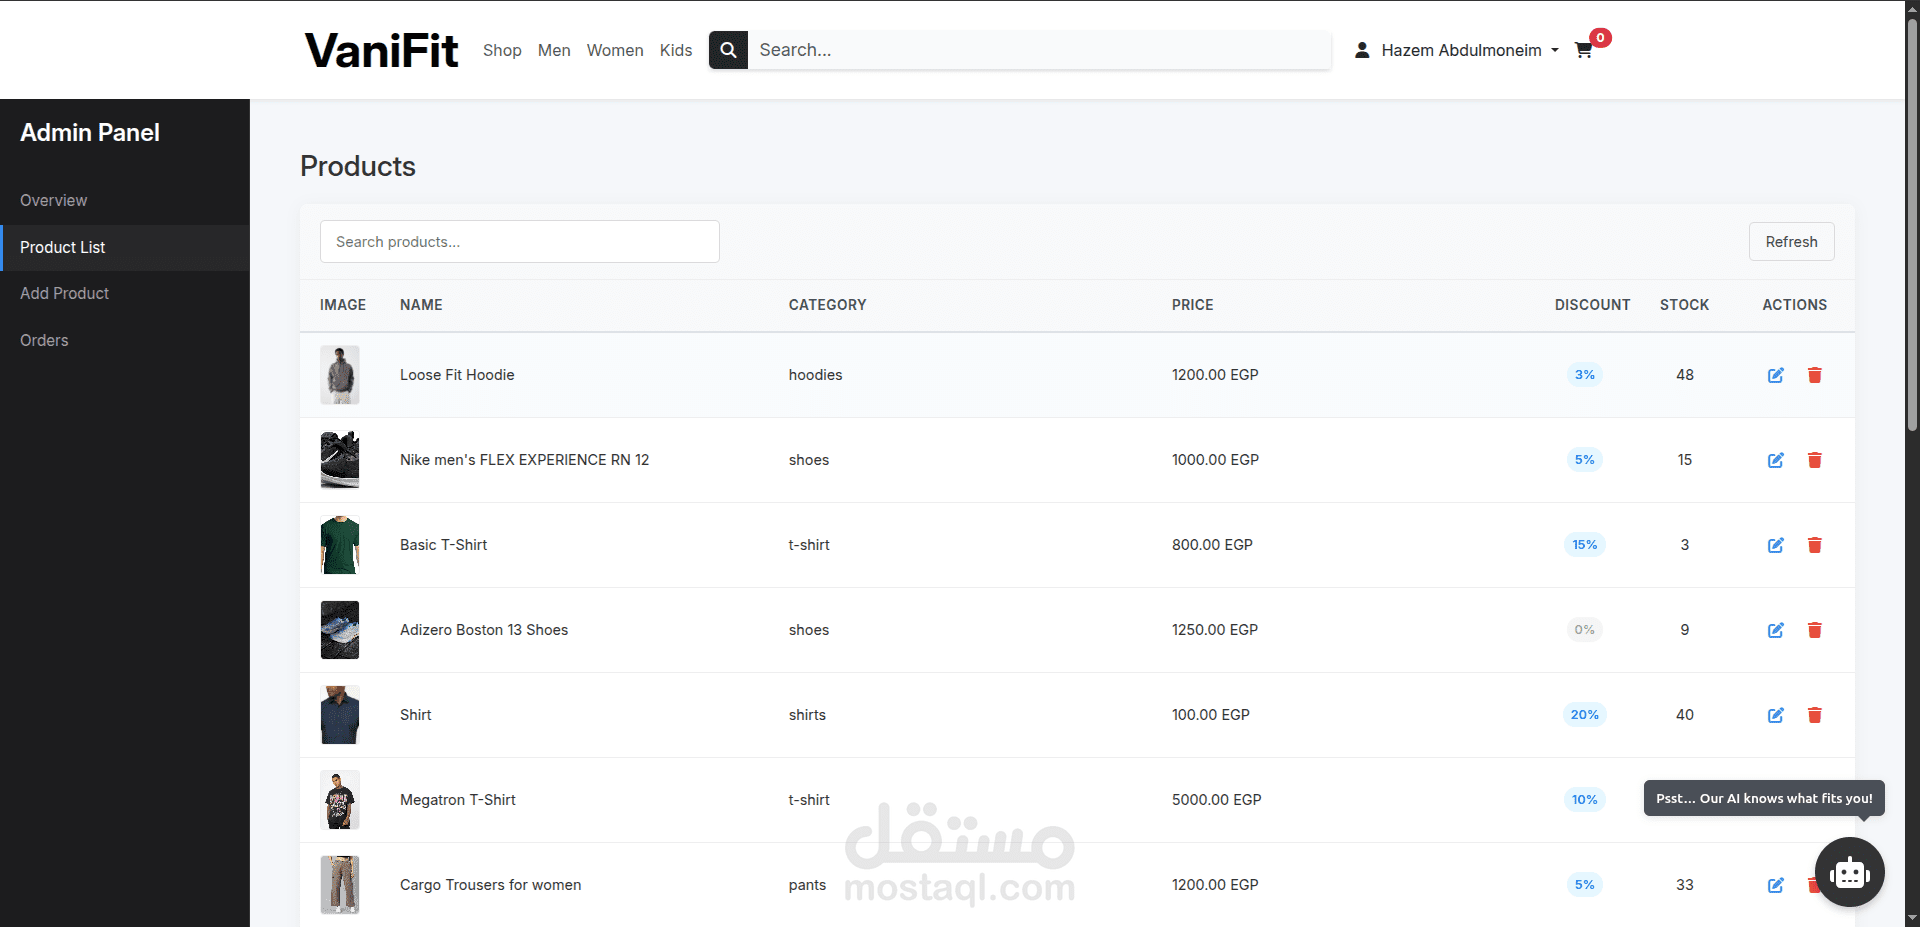Edit the Shirt product row
This screenshot has width=1920, height=927.
tap(1776, 715)
